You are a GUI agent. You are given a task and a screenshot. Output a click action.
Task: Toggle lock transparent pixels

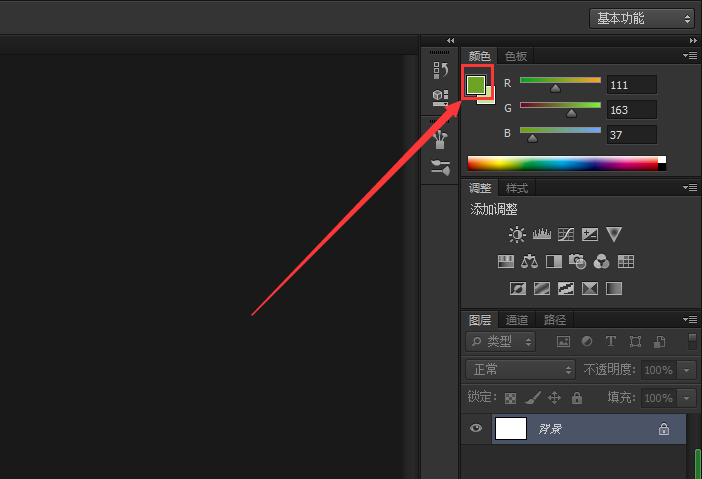pyautogui.click(x=510, y=398)
